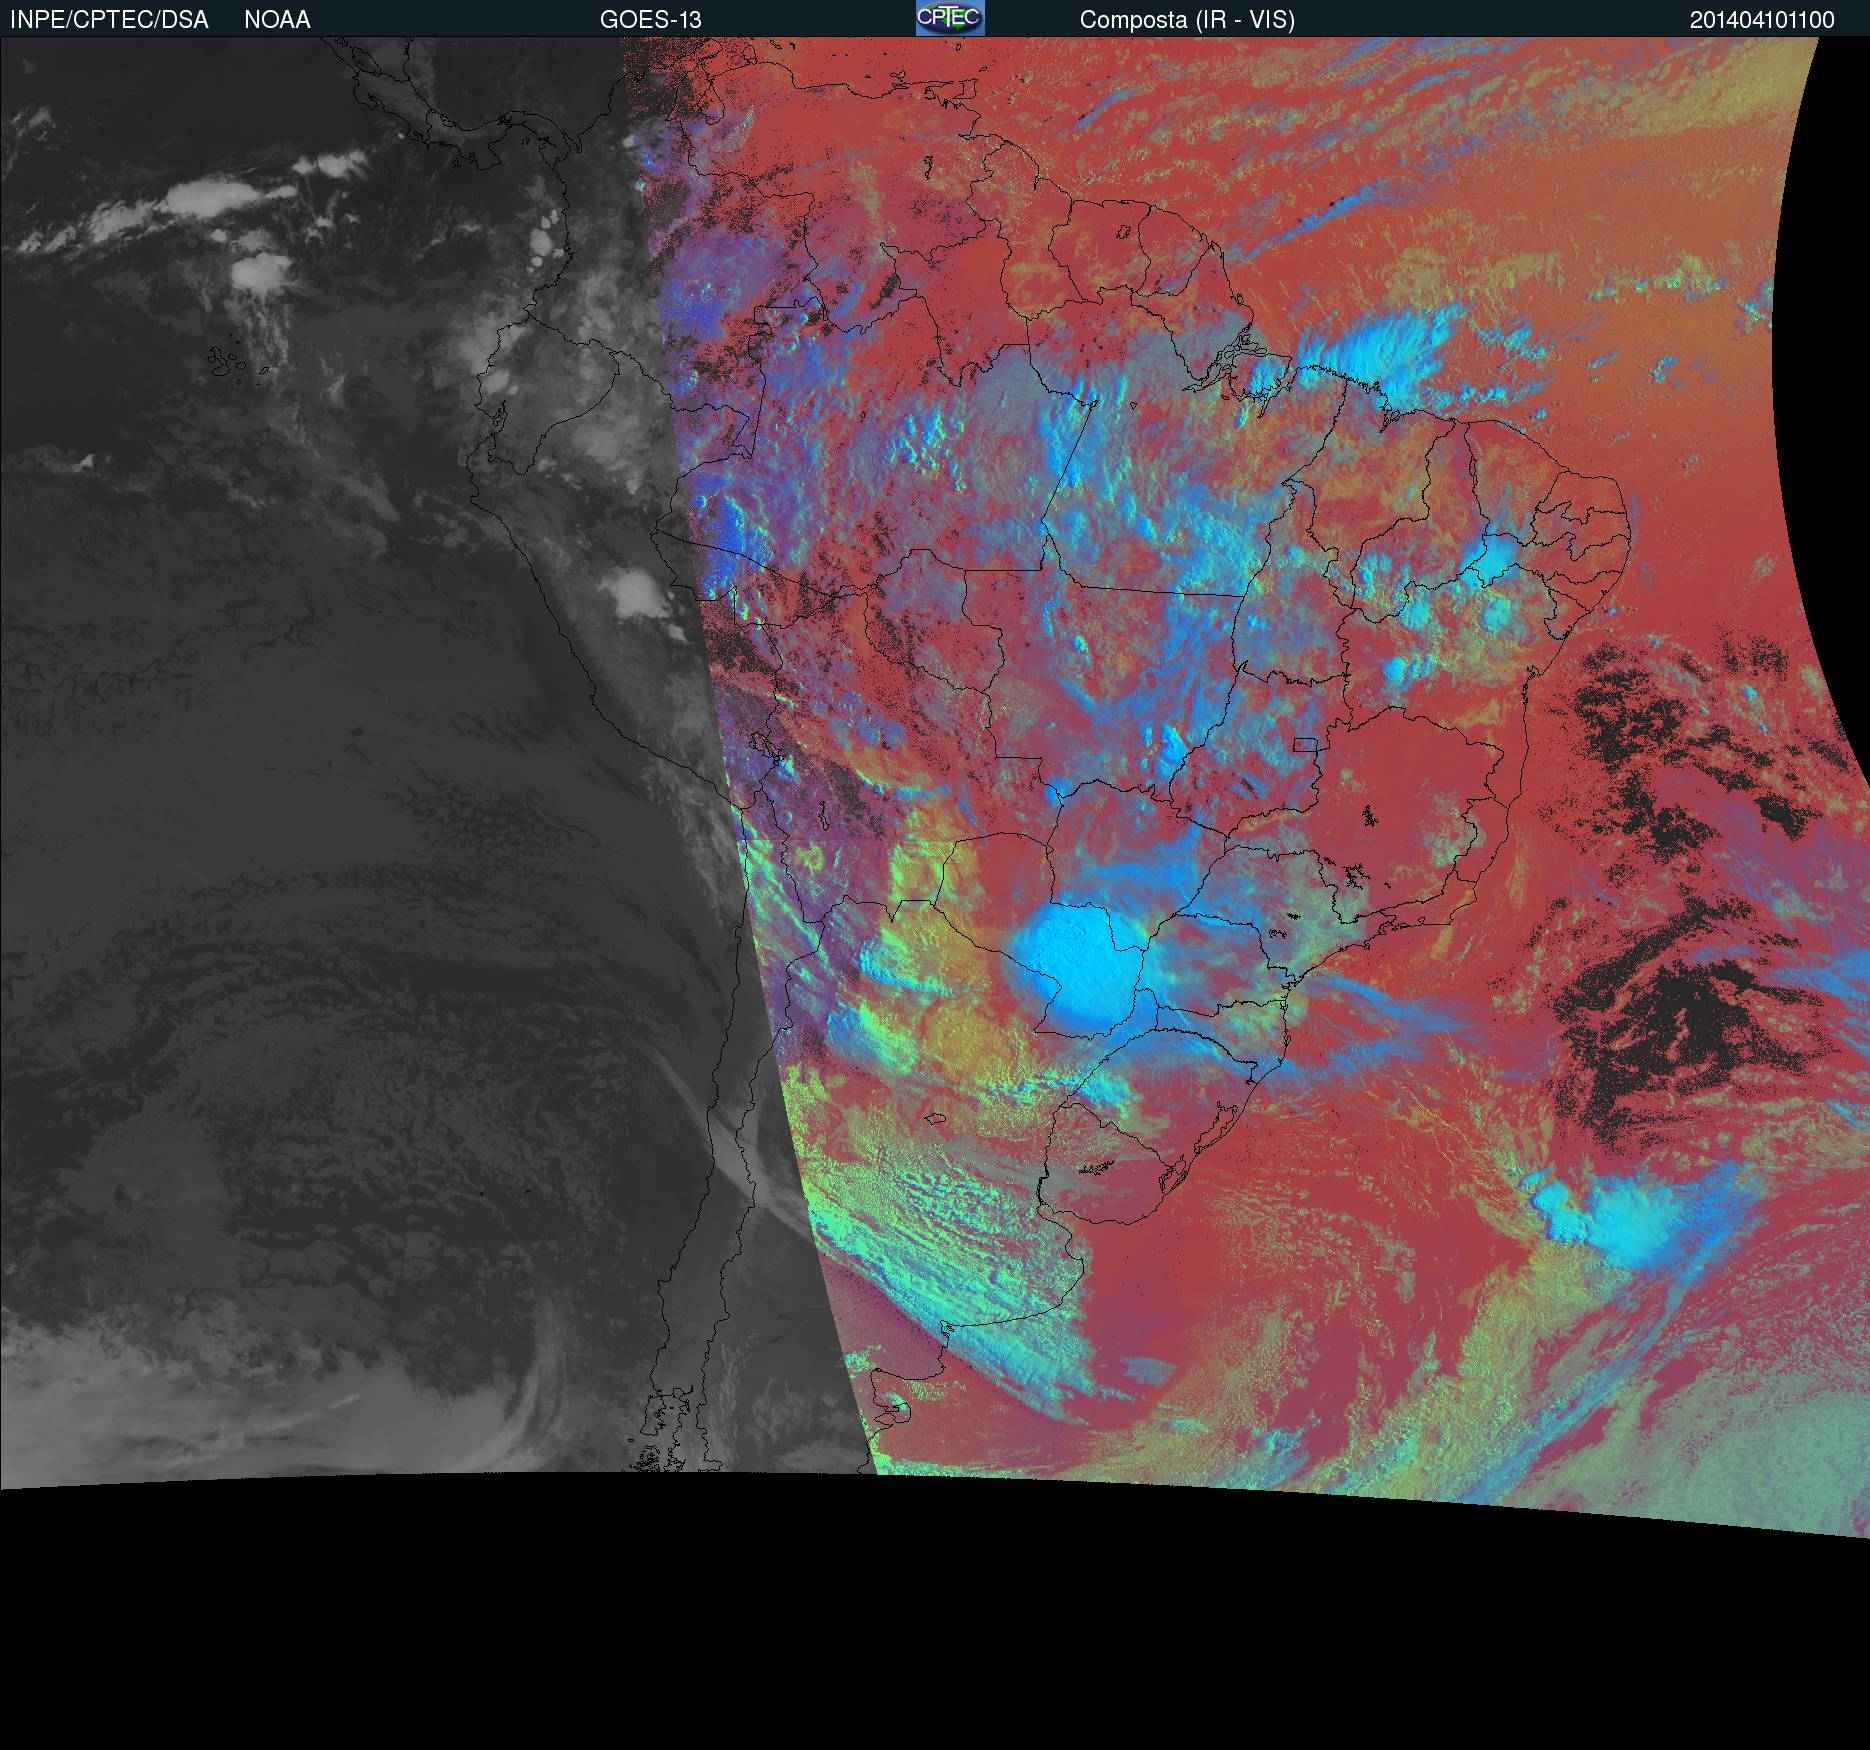The width and height of the screenshot is (1870, 1750).
Task: Click the CPTEC logo in the header
Action: coord(950,18)
